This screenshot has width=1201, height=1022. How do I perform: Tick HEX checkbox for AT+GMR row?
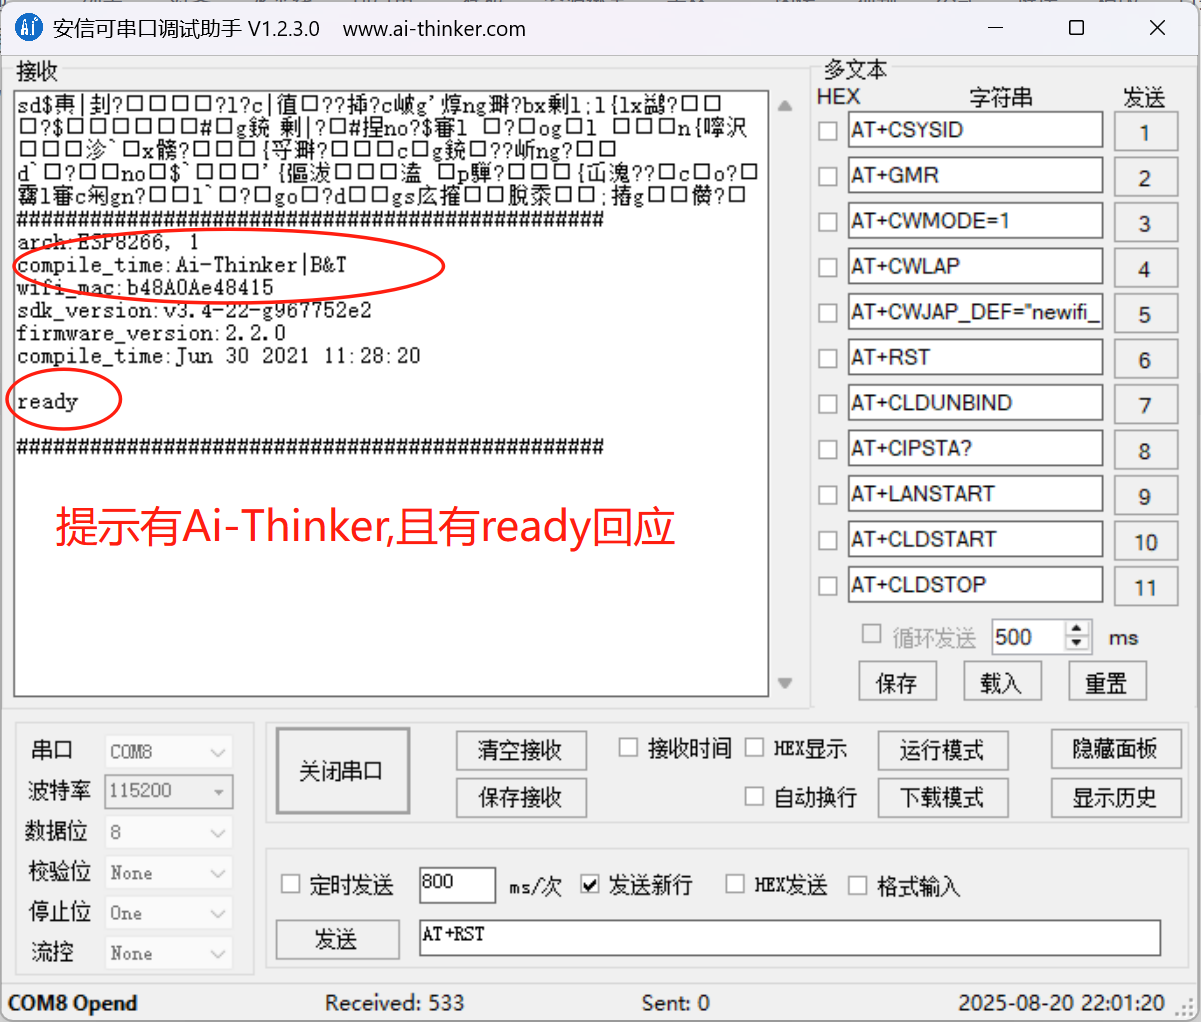click(x=828, y=177)
